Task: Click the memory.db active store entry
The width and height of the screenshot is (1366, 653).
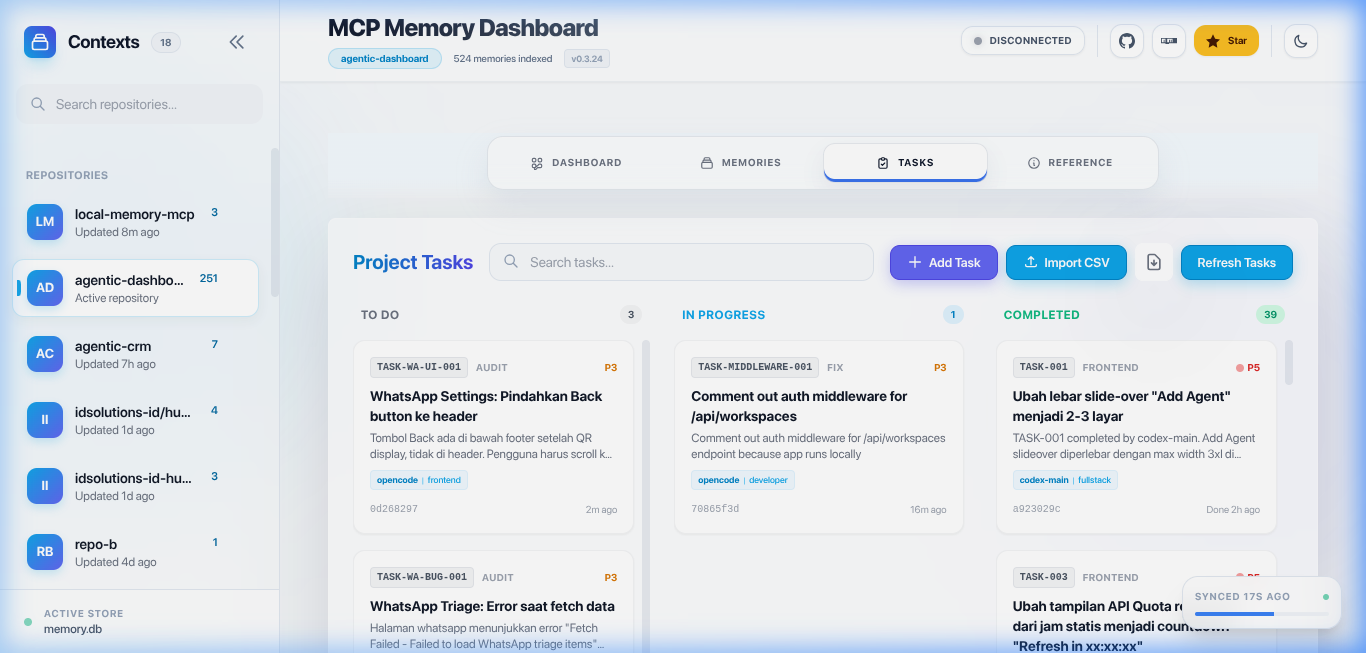Action: pos(73,629)
